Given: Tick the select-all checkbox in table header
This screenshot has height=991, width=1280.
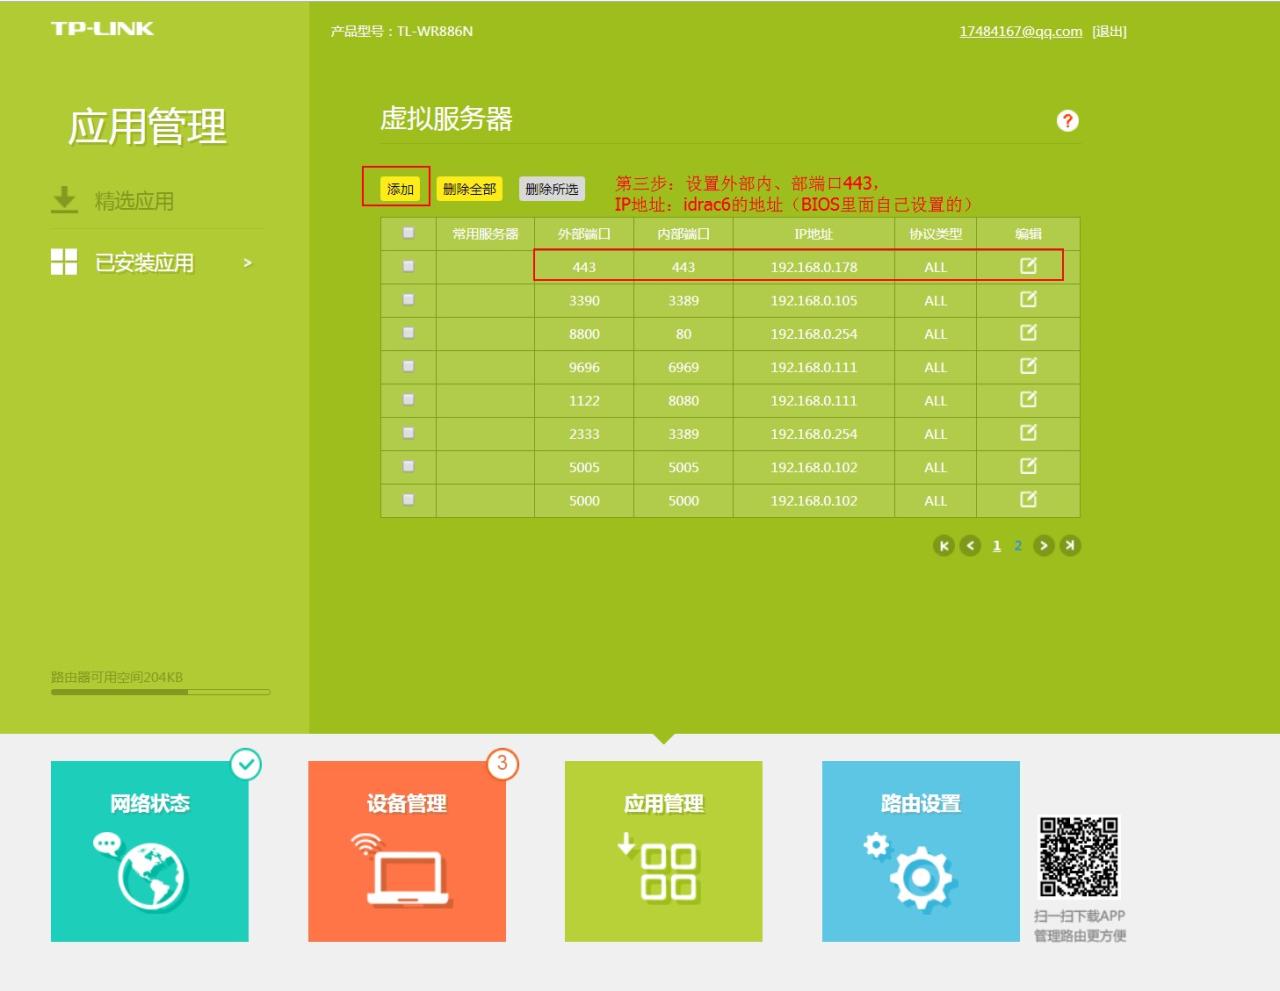Looking at the screenshot, I should coord(408,233).
